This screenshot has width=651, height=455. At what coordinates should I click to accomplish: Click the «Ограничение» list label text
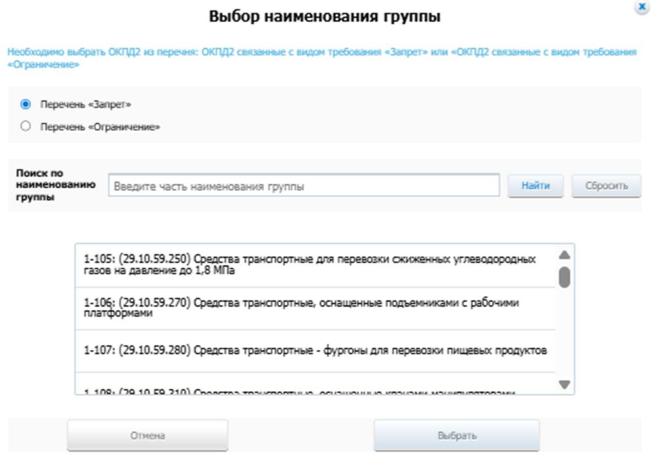pos(100,127)
